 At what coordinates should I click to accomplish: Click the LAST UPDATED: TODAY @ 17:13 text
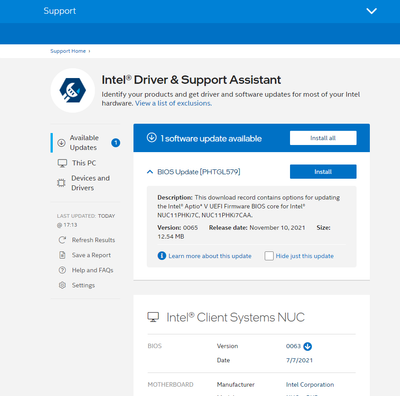click(x=86, y=220)
